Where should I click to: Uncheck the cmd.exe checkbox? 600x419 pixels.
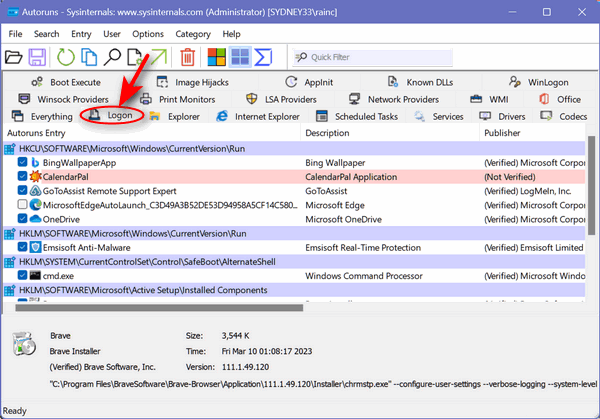tap(22, 275)
